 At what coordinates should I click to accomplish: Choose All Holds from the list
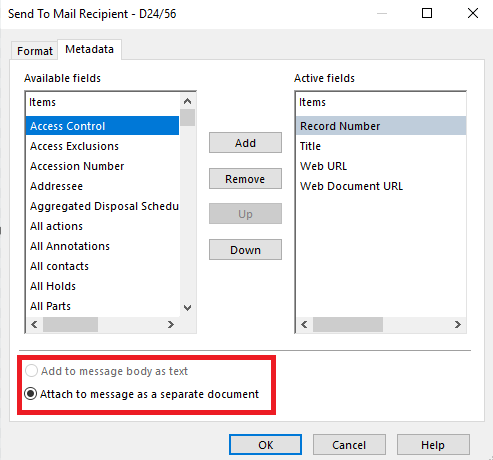tap(102, 286)
